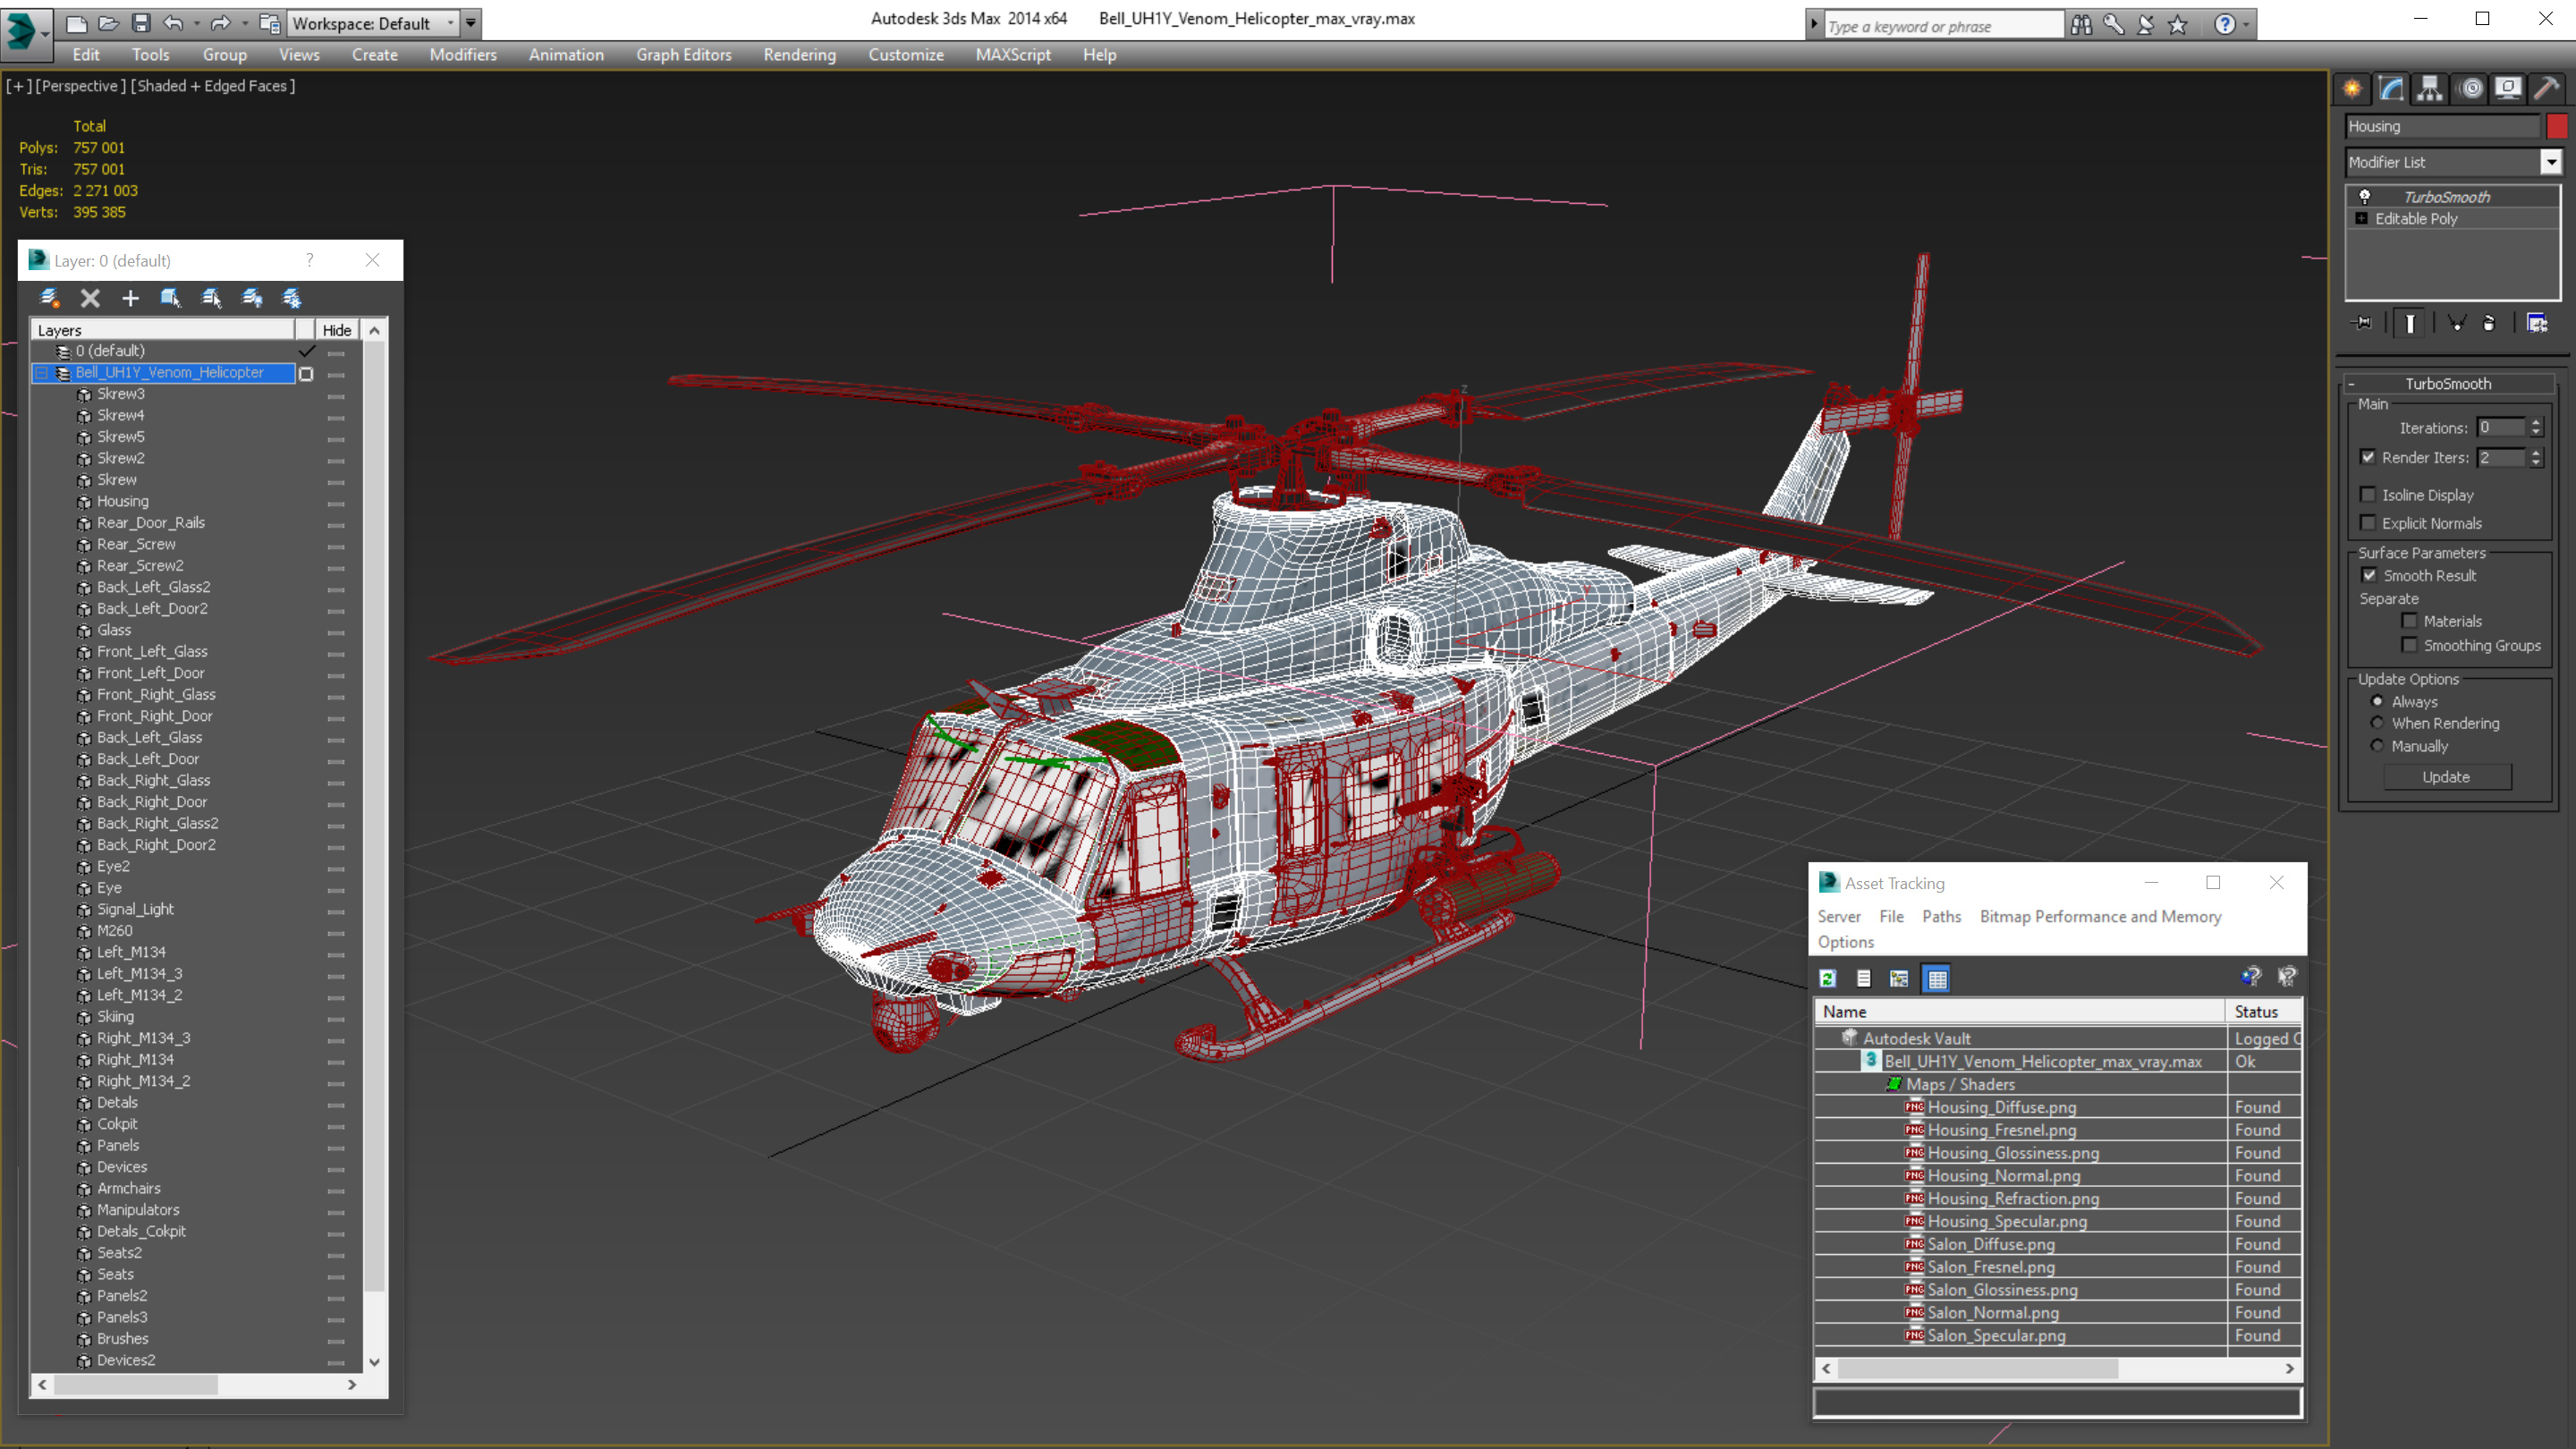Open Bitmap Performance and Memory menu
This screenshot has height=1449, width=2576.
pos(2100,916)
